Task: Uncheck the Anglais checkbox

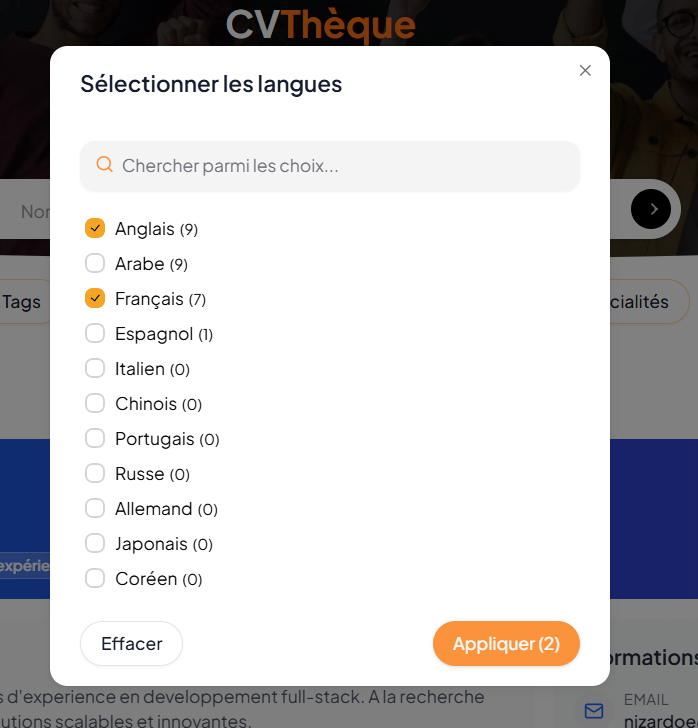Action: tap(95, 229)
